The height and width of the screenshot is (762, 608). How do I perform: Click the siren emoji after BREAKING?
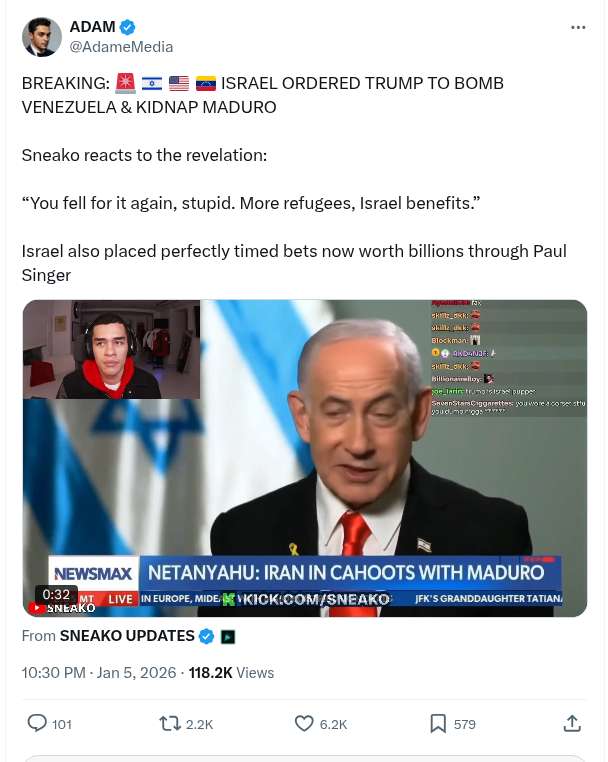click(x=125, y=83)
